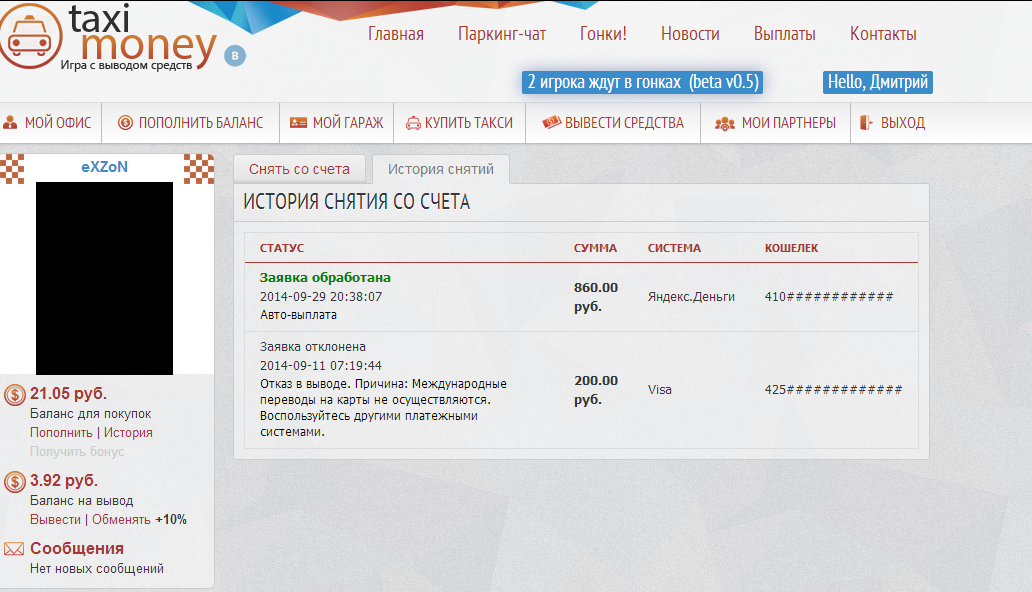
Task: Open the Новости page
Action: (690, 34)
